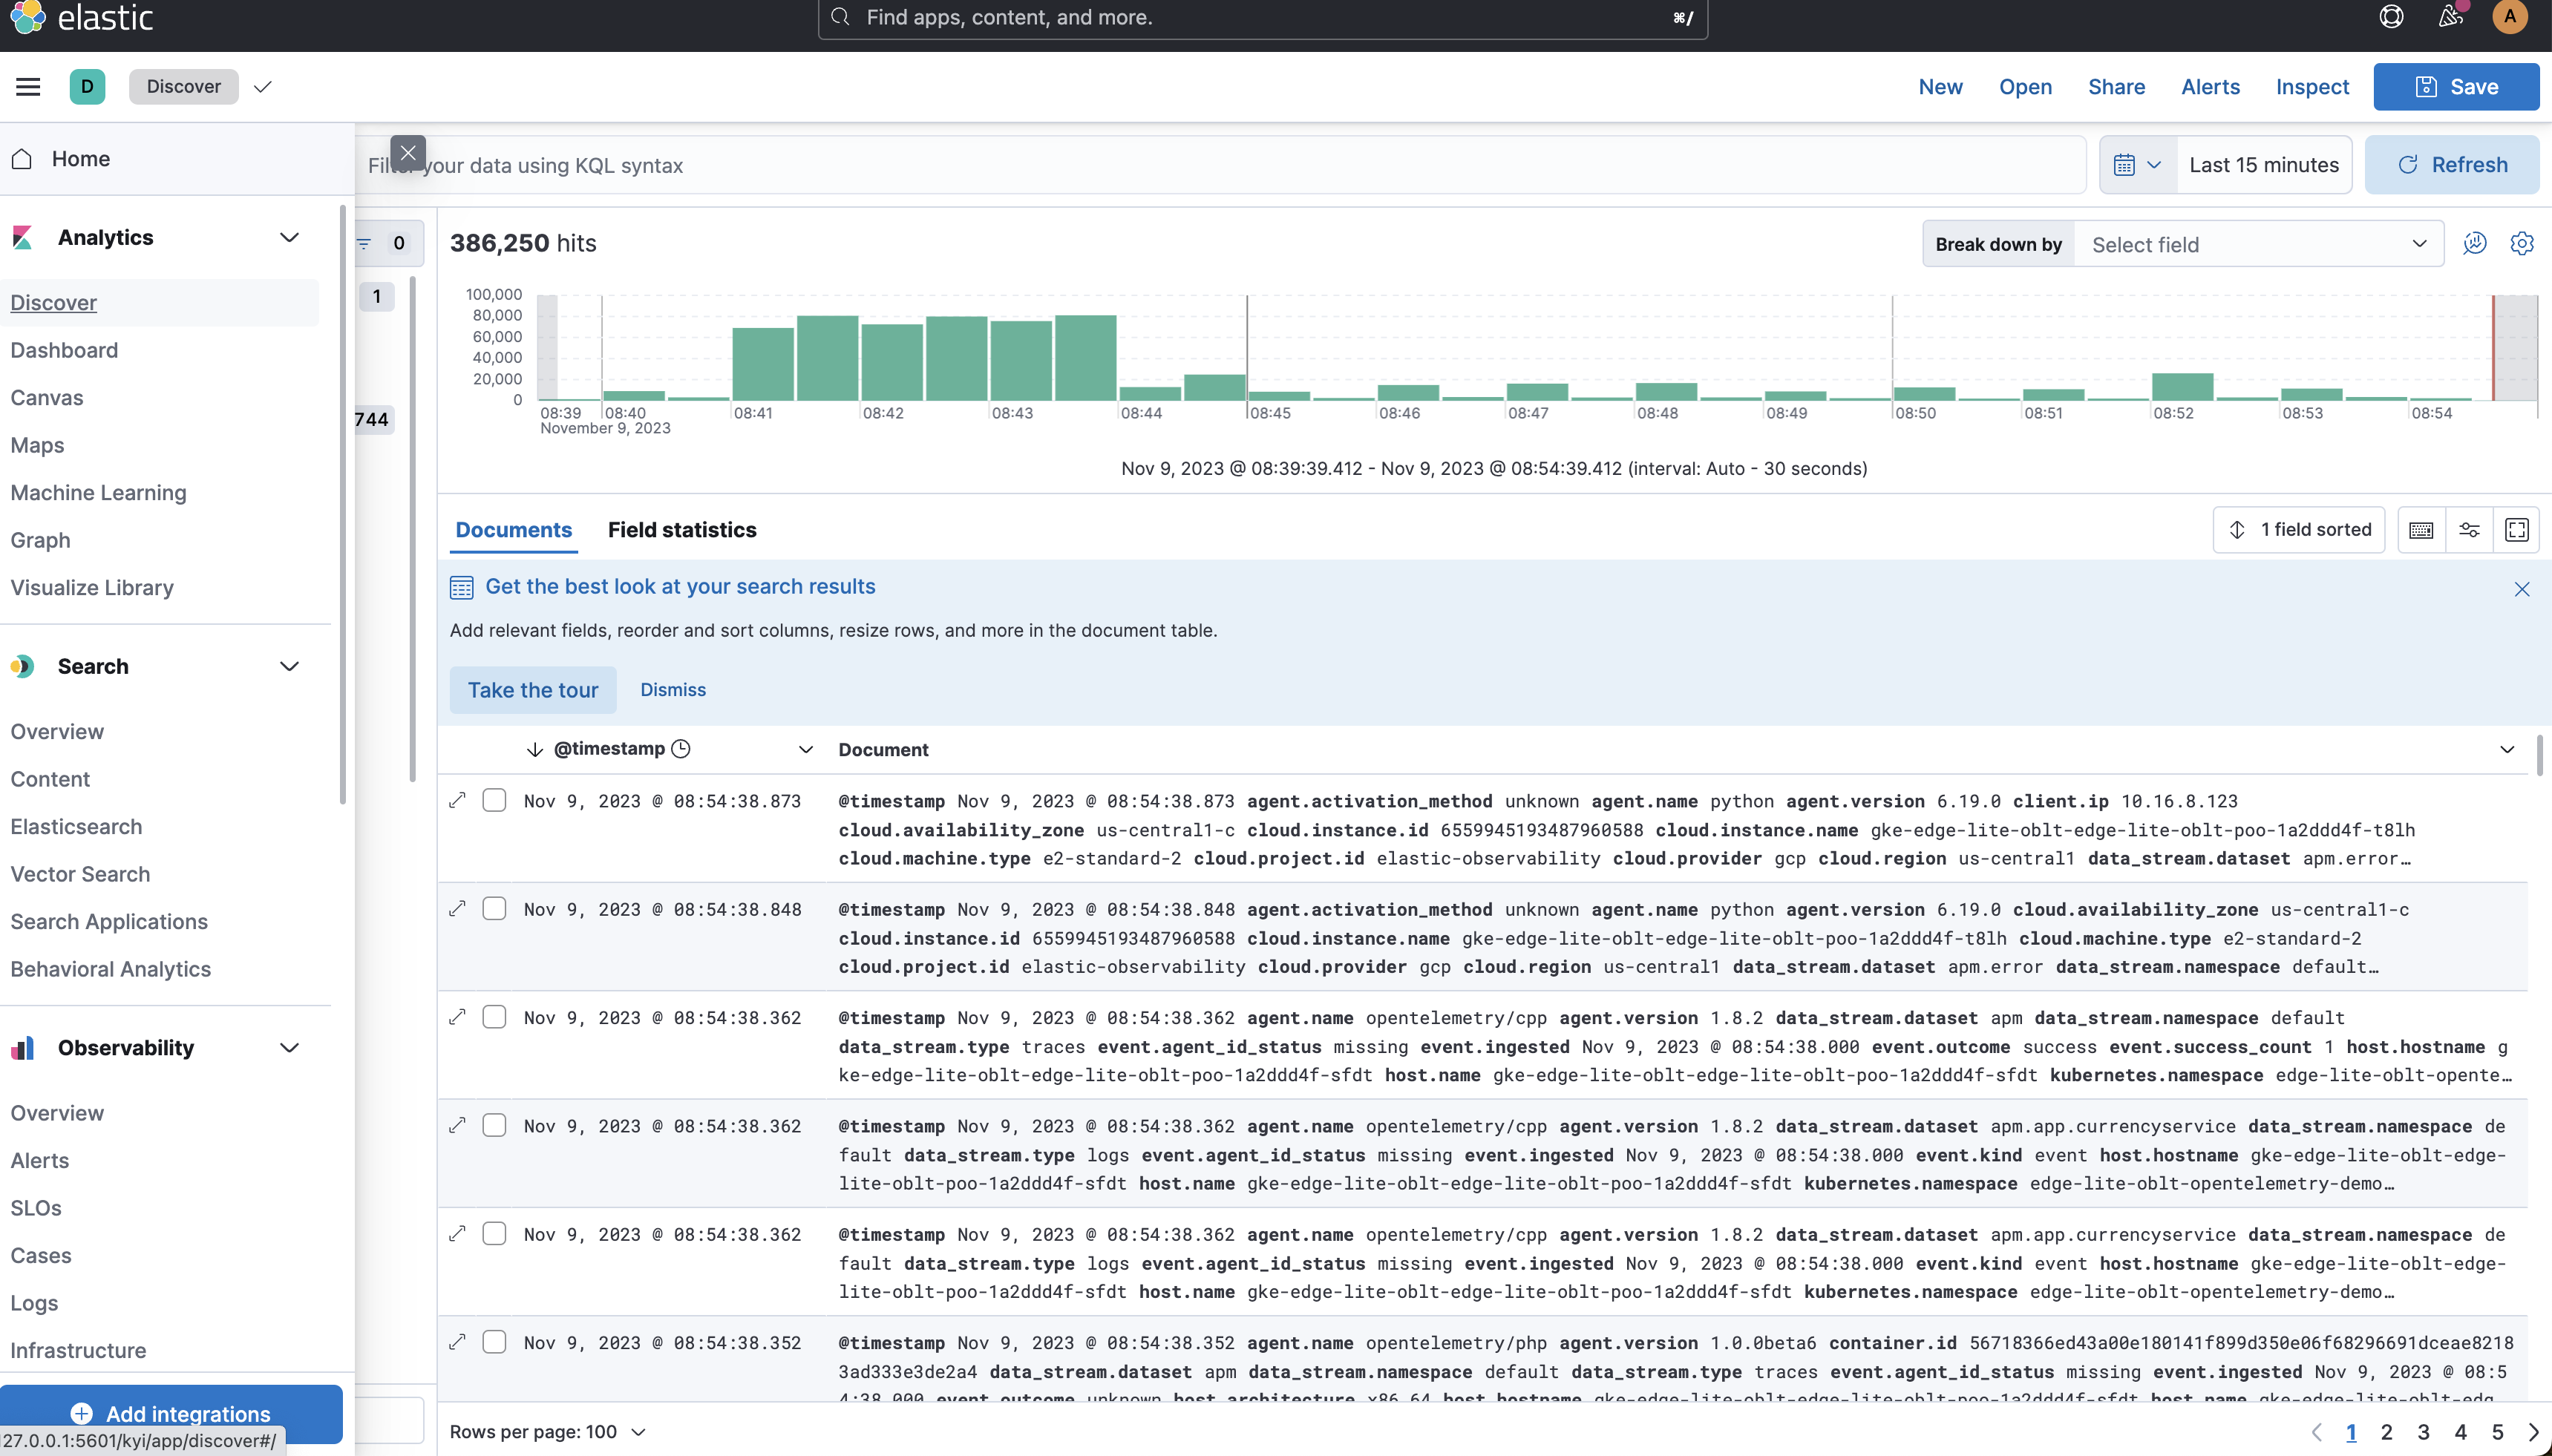Click the Search section icon in sidebar
The image size is (2552, 1456).
pos(24,666)
